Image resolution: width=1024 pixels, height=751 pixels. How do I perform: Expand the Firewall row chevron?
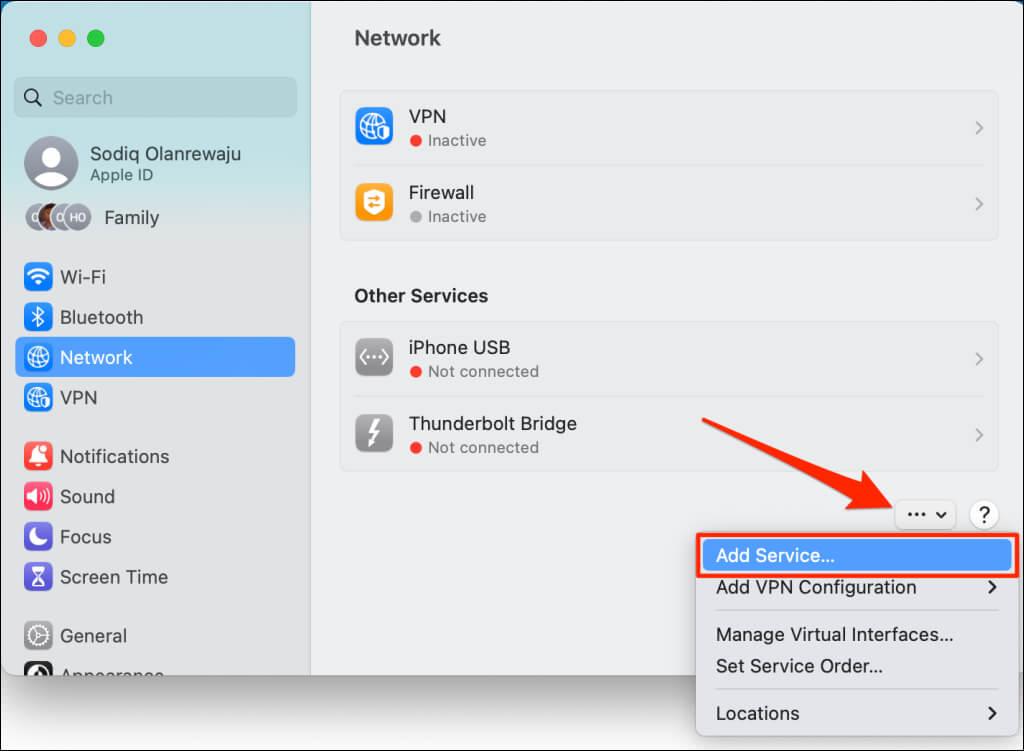coord(978,204)
